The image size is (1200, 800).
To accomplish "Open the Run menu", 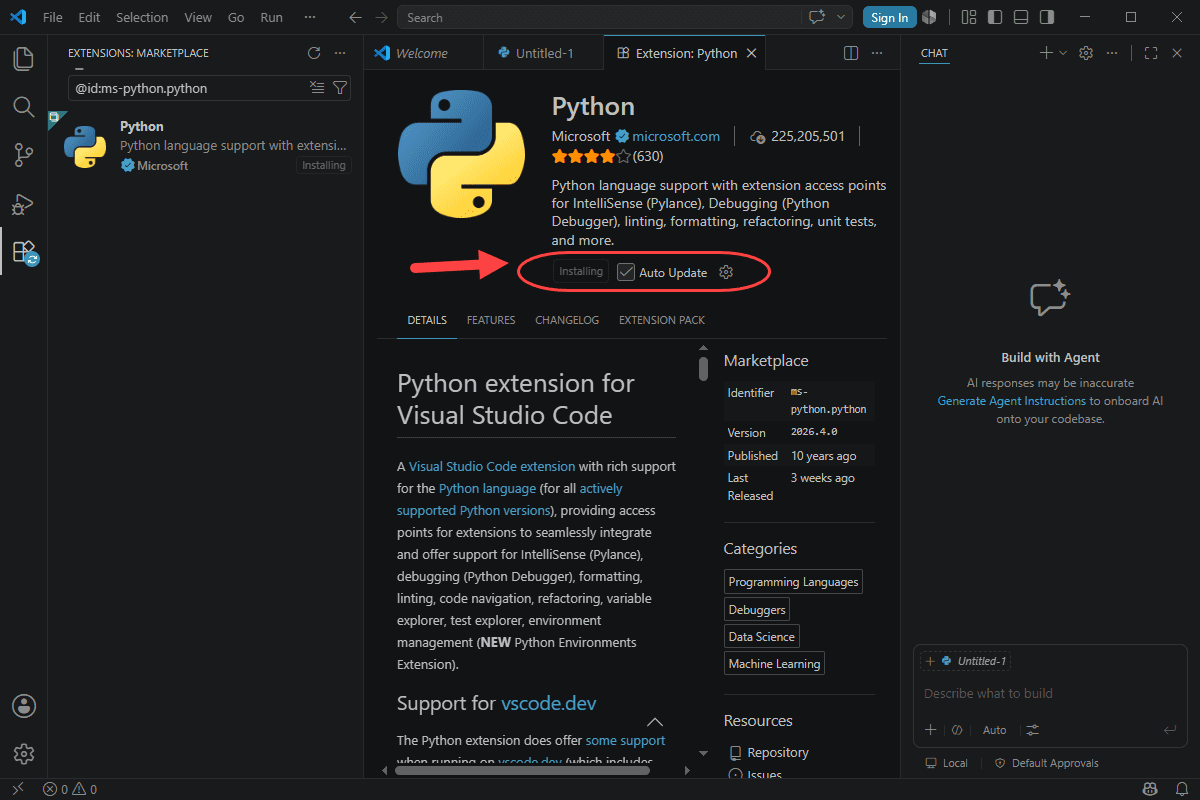I will tap(271, 17).
